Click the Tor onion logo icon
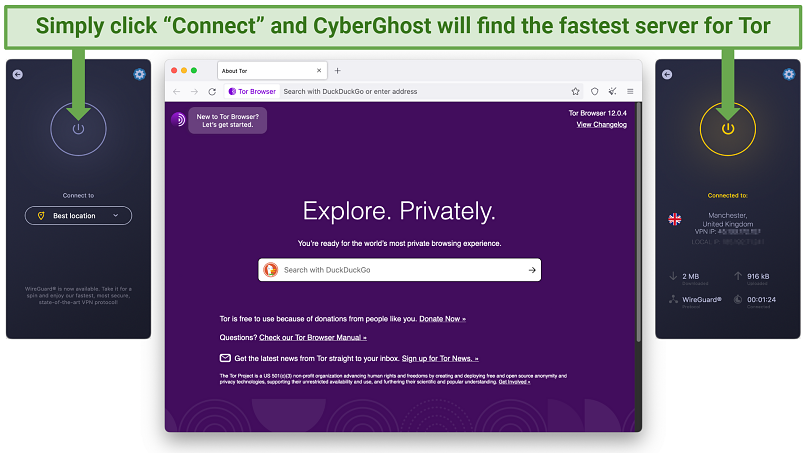The height and width of the screenshot is (453, 806). click(178, 120)
